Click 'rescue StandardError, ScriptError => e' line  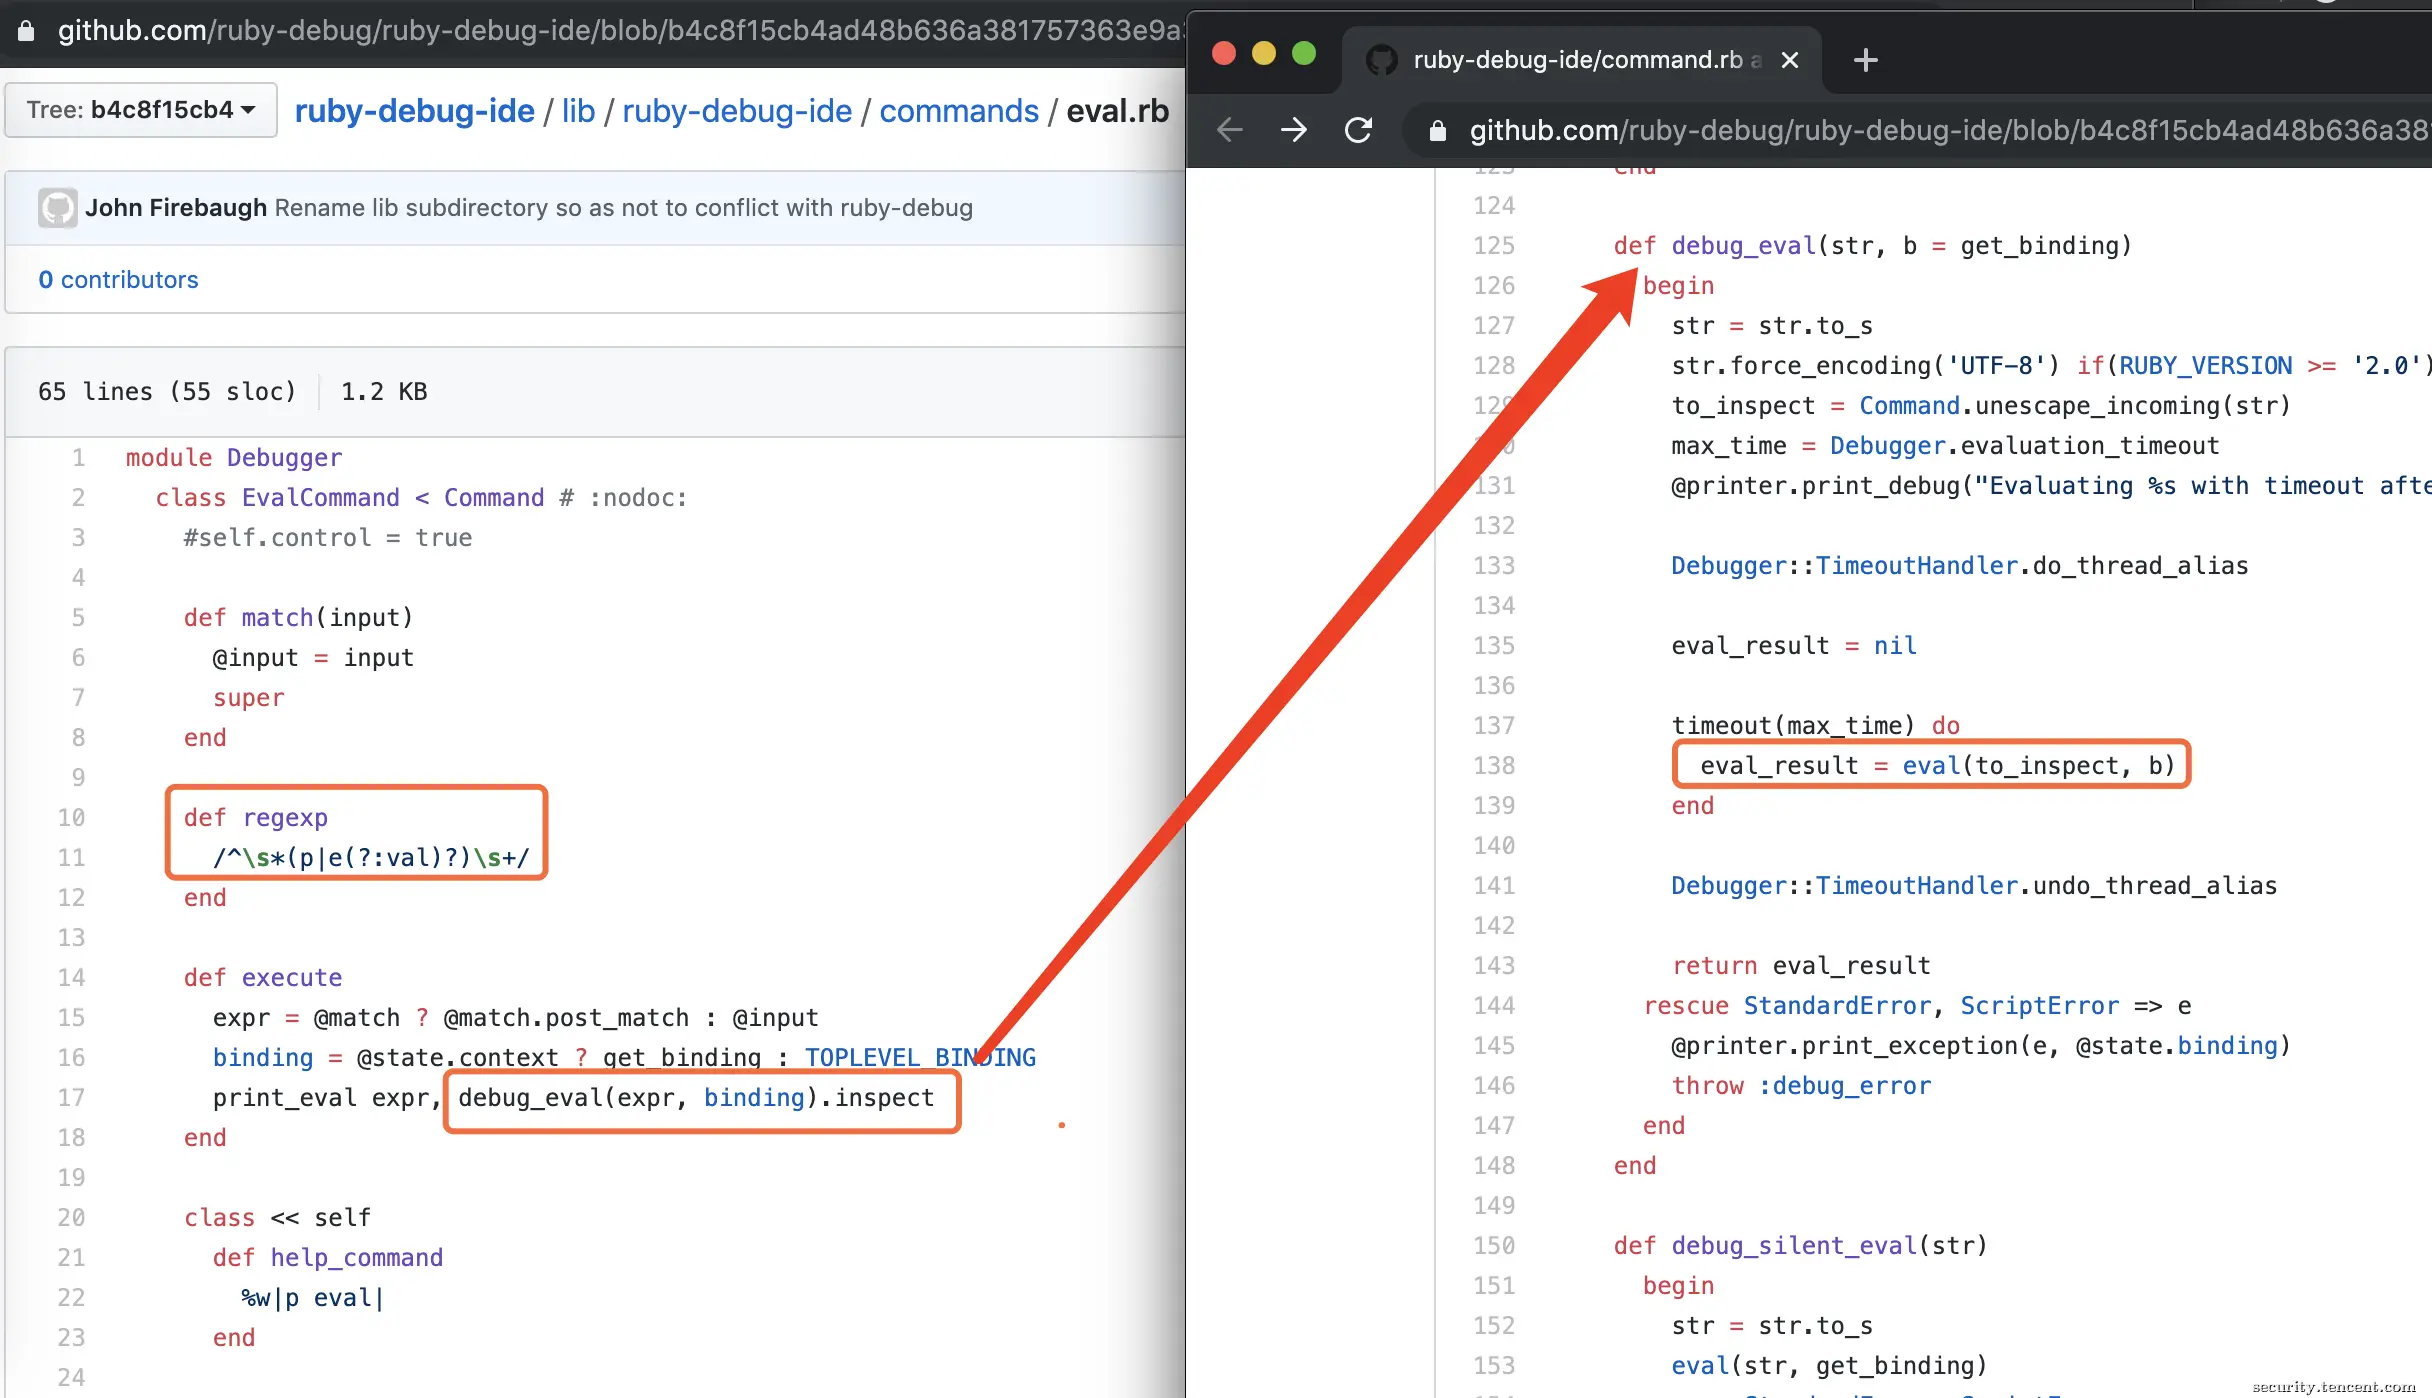click(x=1916, y=1006)
